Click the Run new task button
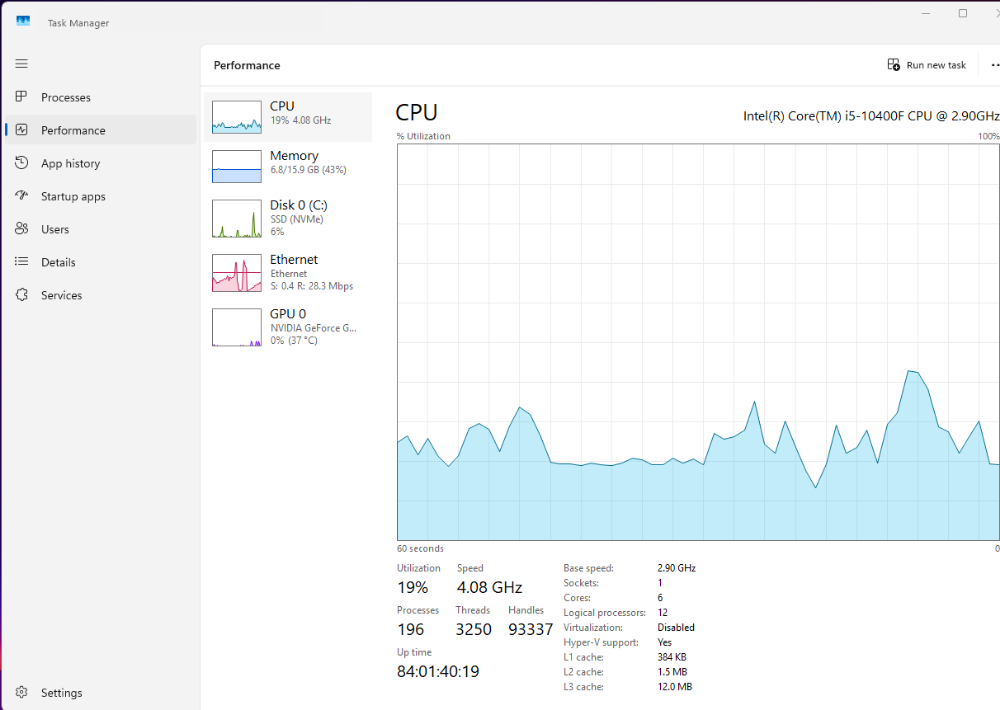The width and height of the screenshot is (1000, 710). 926,65
